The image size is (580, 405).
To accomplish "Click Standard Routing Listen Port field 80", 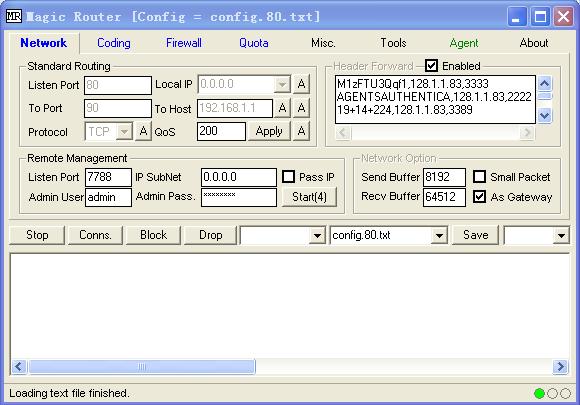I will click(x=118, y=85).
